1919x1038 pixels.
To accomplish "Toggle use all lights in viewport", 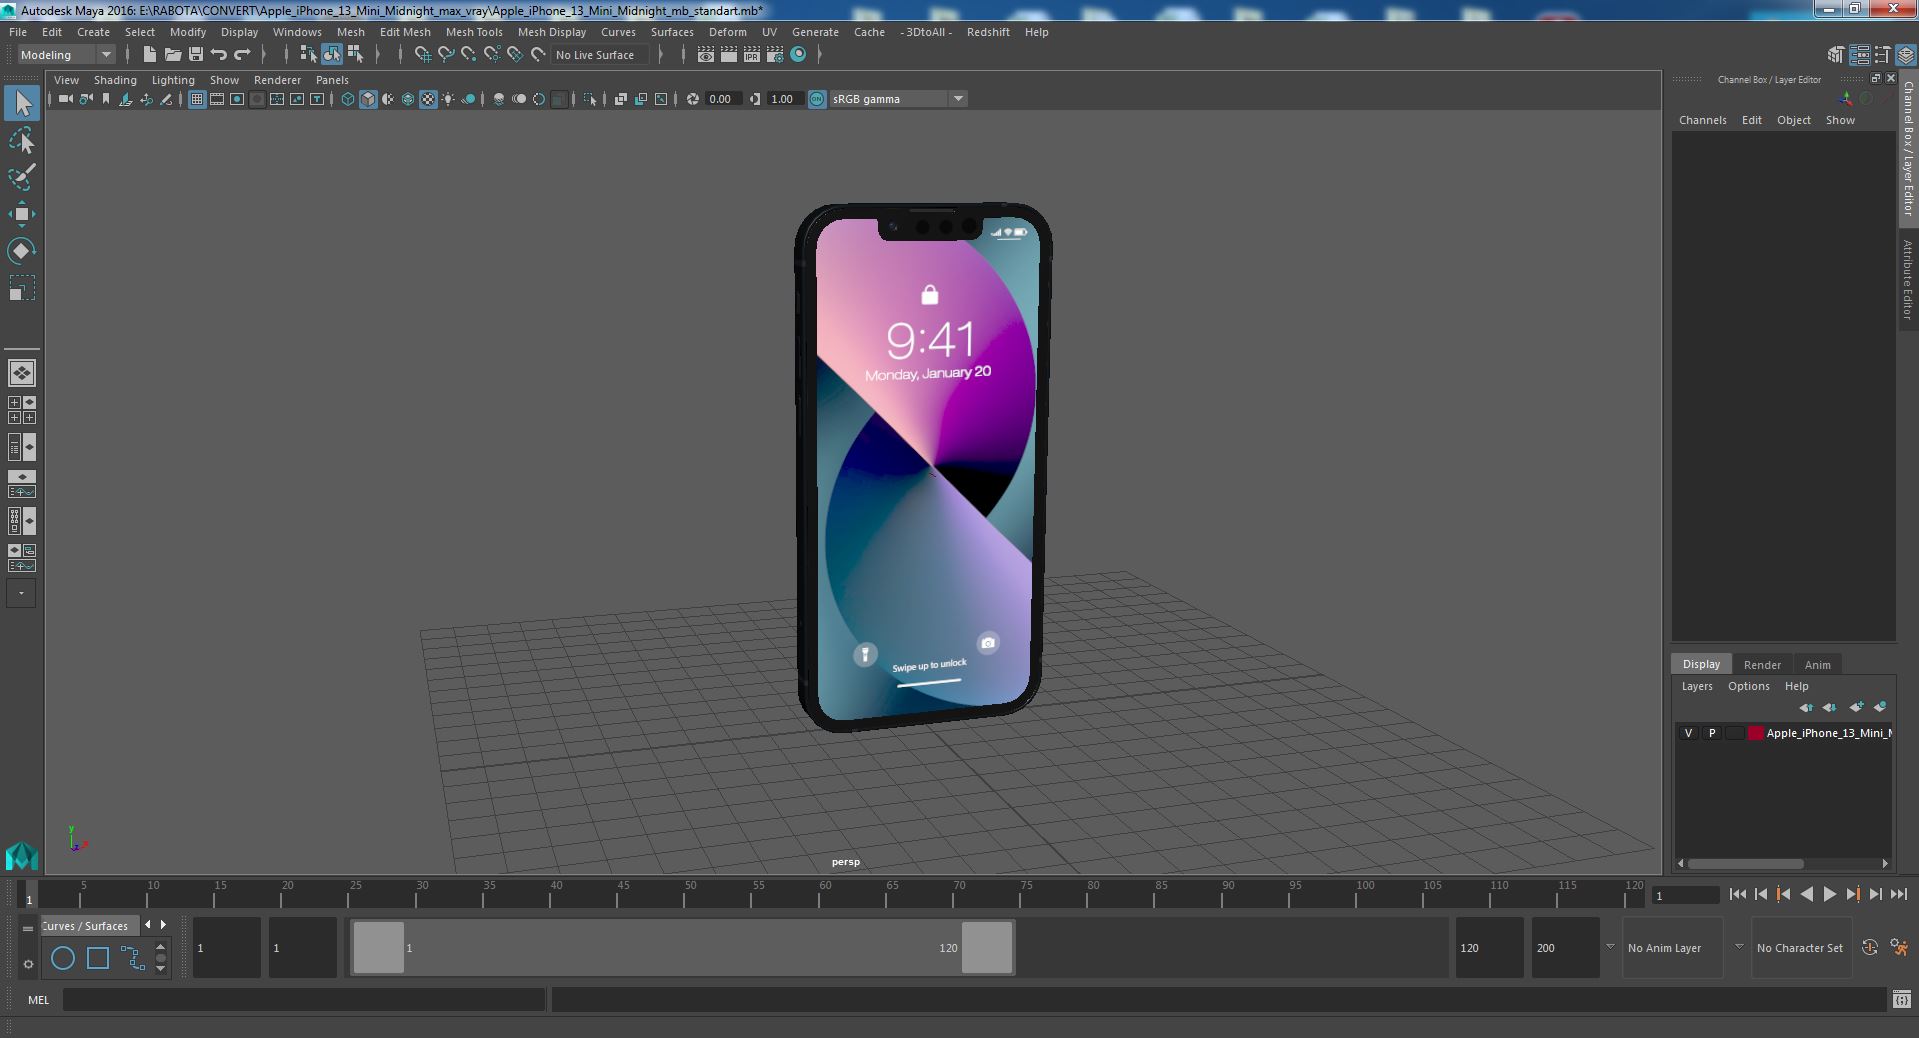I will click(x=448, y=99).
